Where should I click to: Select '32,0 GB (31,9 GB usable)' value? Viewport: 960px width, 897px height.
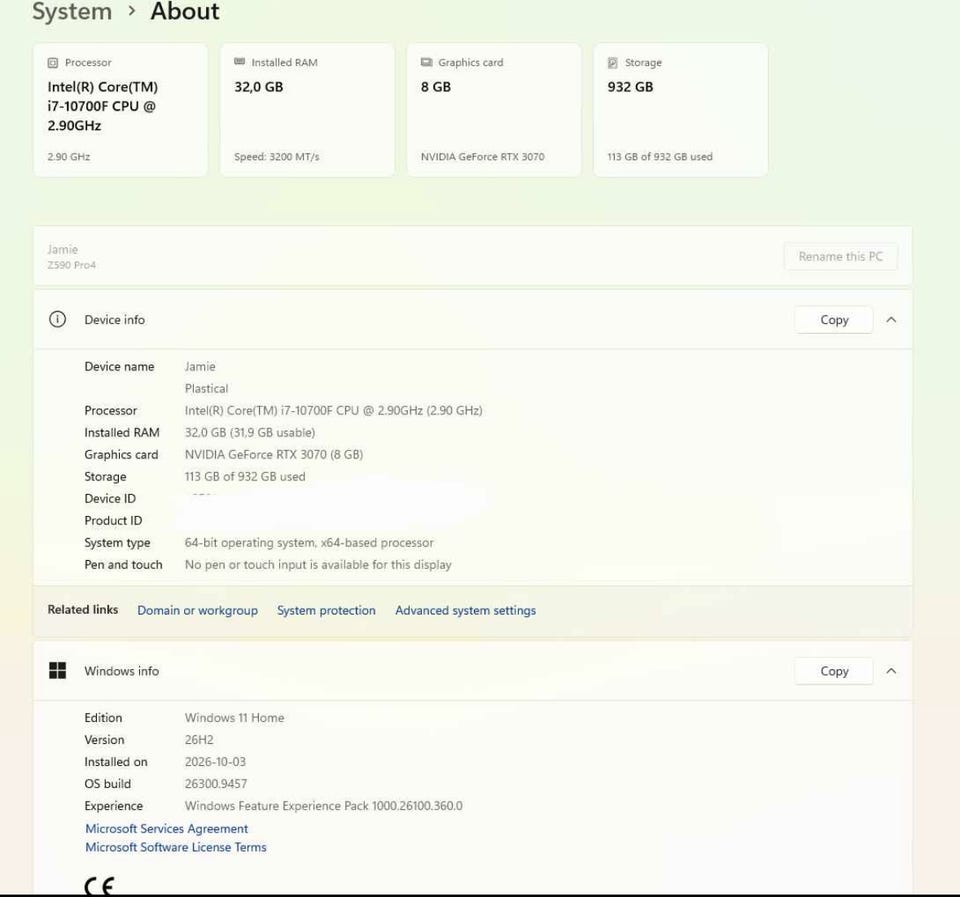[x=250, y=432]
